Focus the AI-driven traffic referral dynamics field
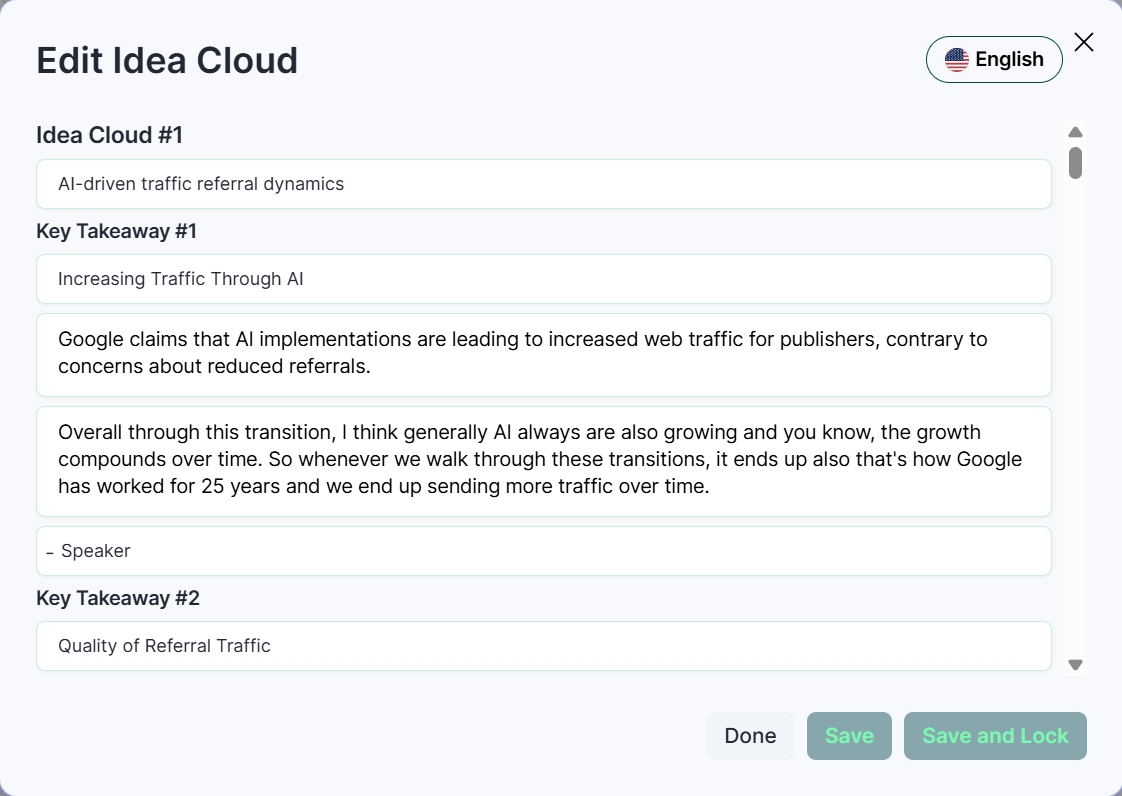 coord(543,184)
